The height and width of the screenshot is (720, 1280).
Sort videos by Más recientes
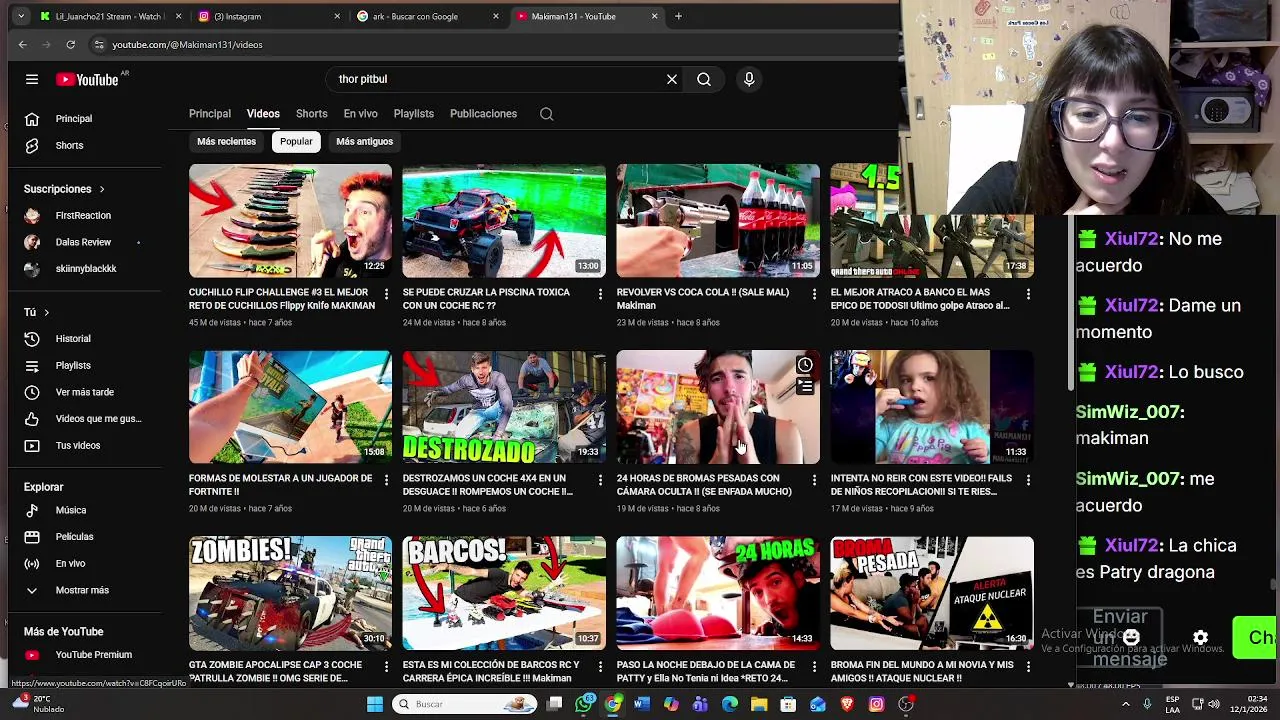point(226,142)
